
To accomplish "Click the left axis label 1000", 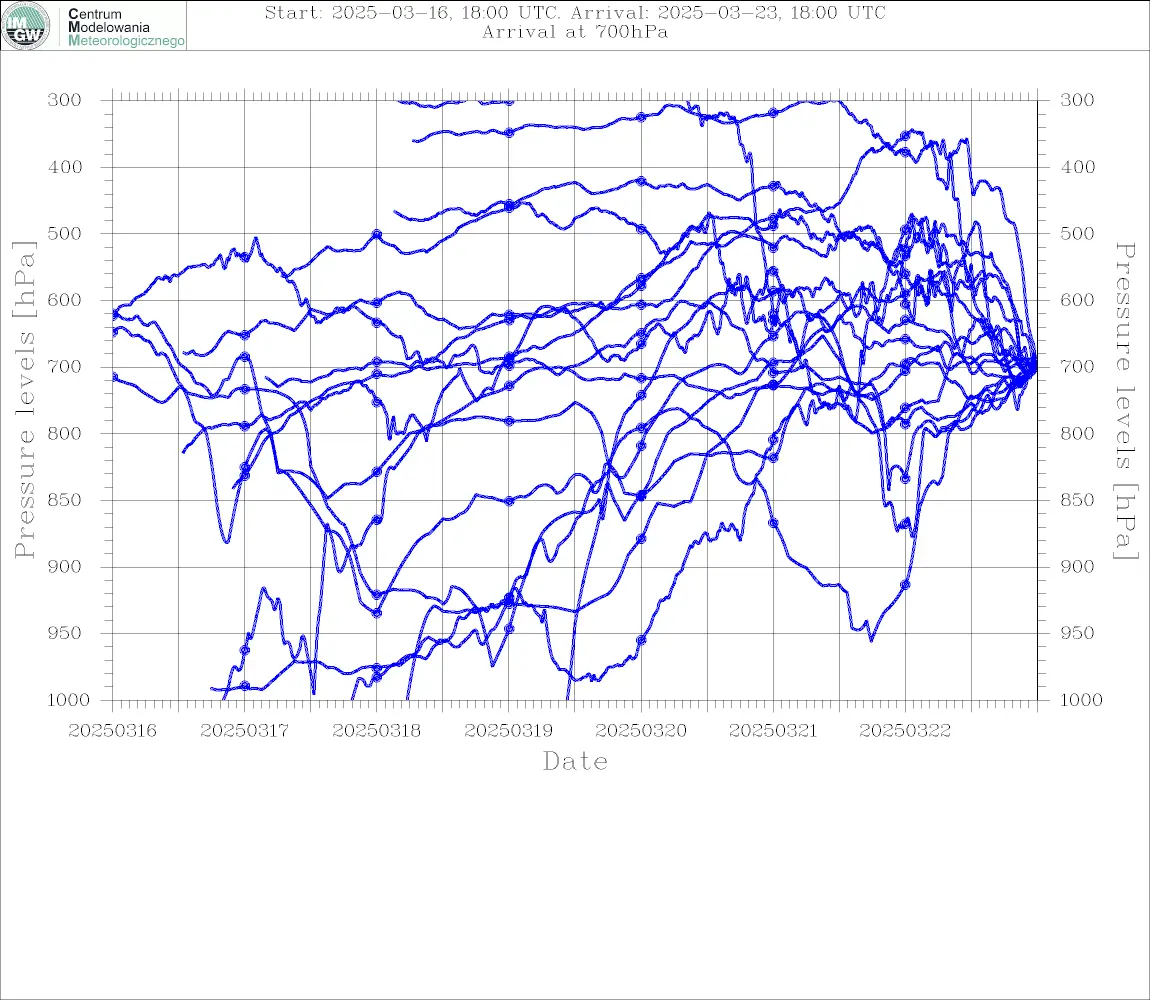I will point(68,700).
